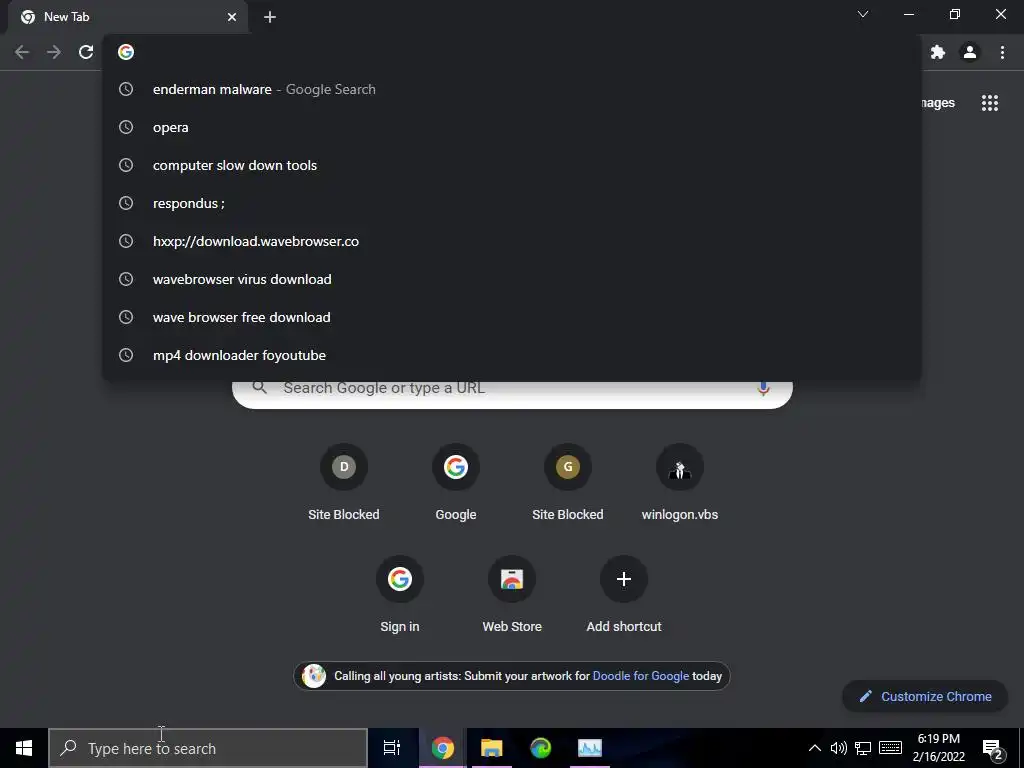Open File Explorer from the taskbar
The width and height of the screenshot is (1024, 768).
(x=492, y=748)
